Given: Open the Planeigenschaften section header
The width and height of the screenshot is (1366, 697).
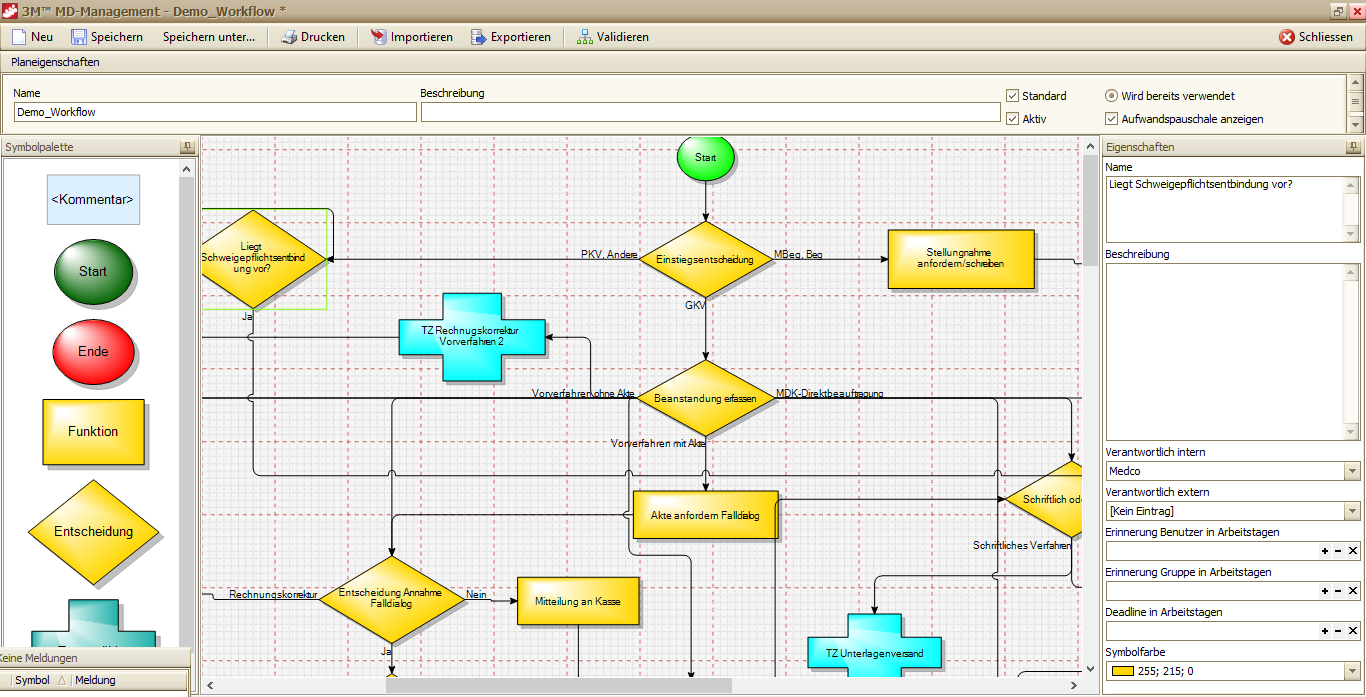Looking at the screenshot, I should pyautogui.click(x=56, y=62).
